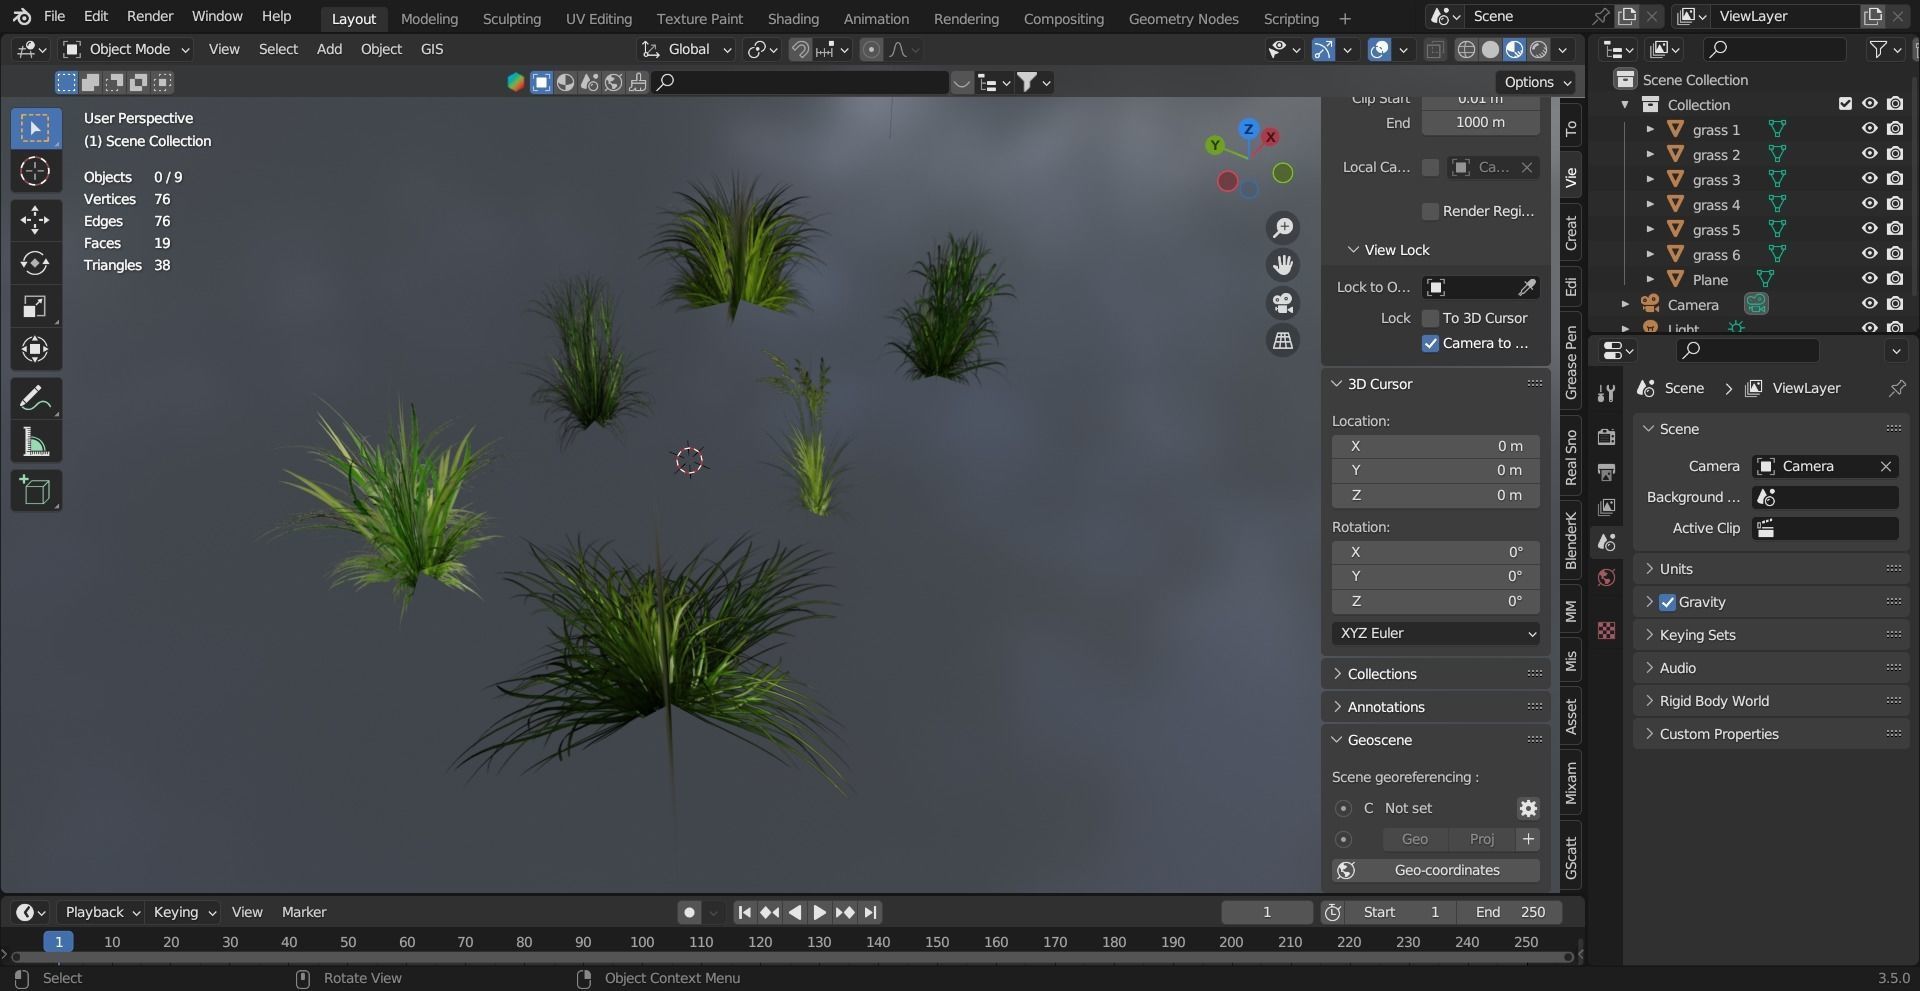1920x991 pixels.
Task: Jump to the end frame button
Action: (871, 912)
